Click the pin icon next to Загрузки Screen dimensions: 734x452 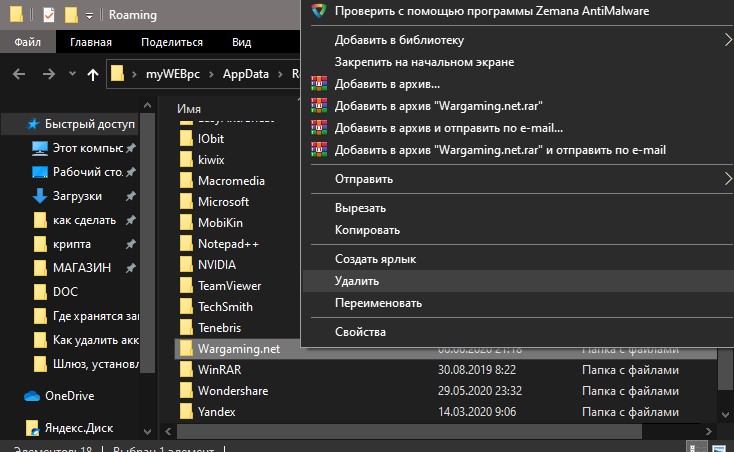click(131, 196)
